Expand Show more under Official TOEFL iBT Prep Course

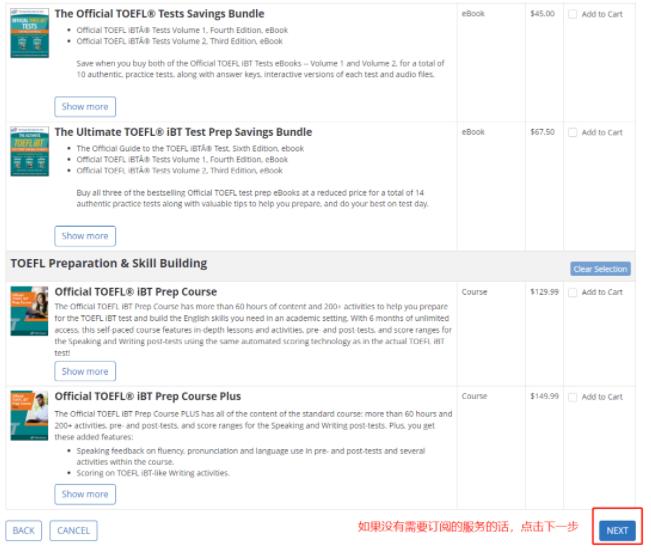(85, 371)
